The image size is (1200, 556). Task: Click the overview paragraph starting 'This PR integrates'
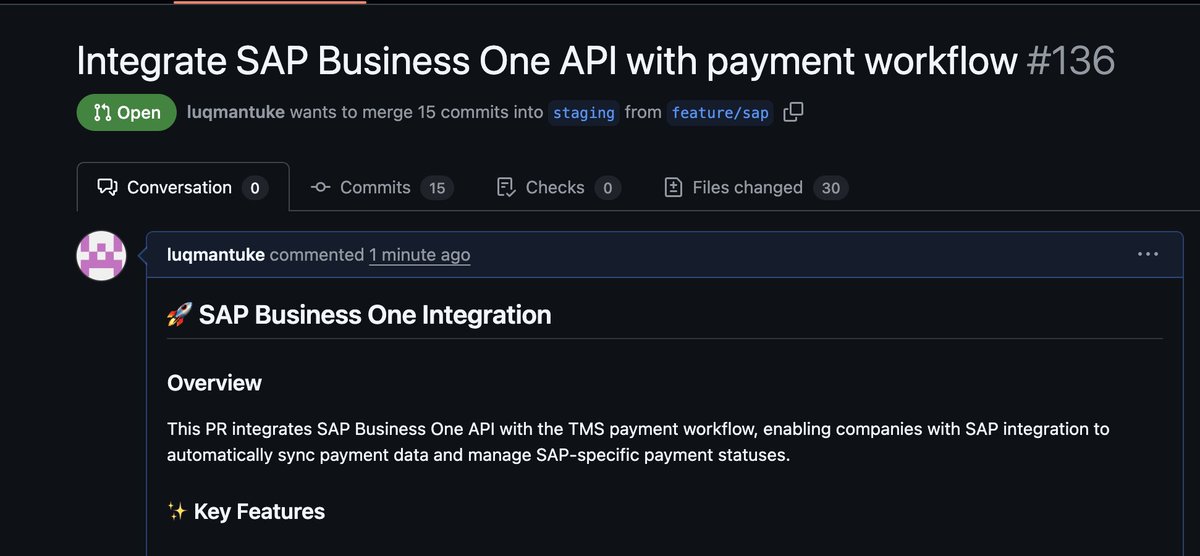[638, 441]
